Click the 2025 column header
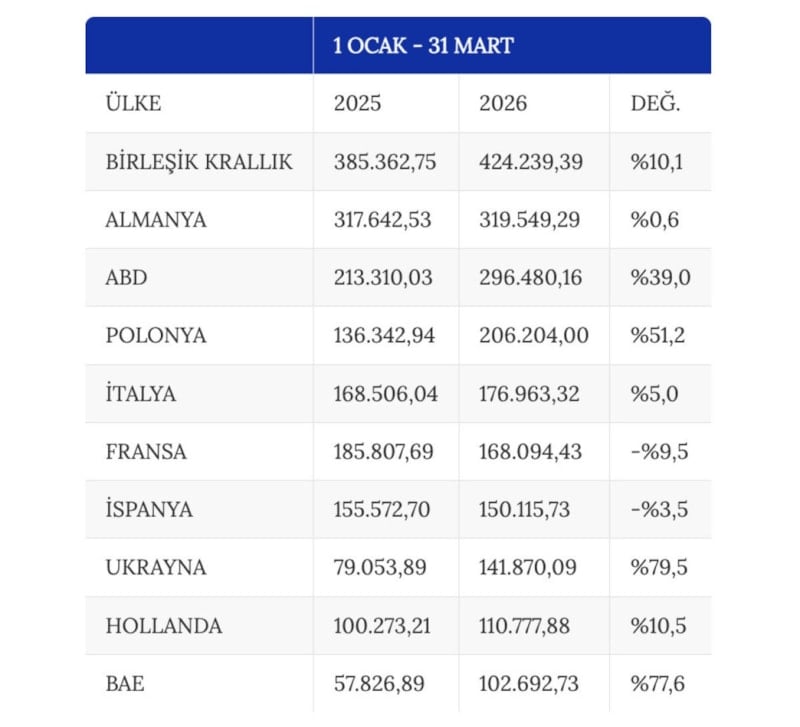Image resolution: width=800 pixels, height=727 pixels. [x=357, y=104]
